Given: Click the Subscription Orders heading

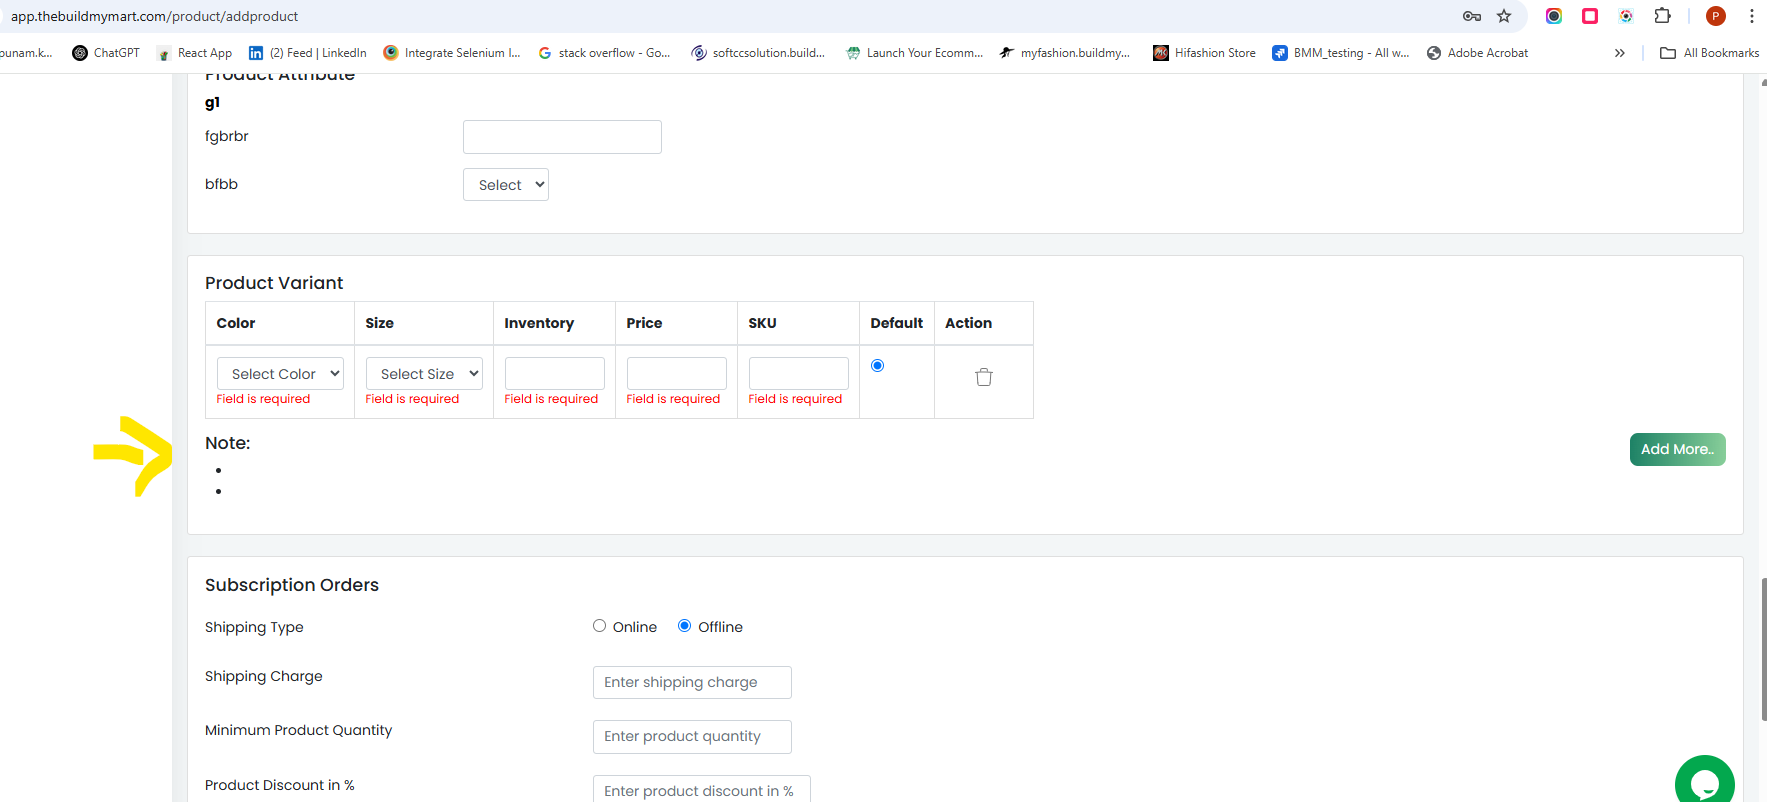Looking at the screenshot, I should [292, 585].
